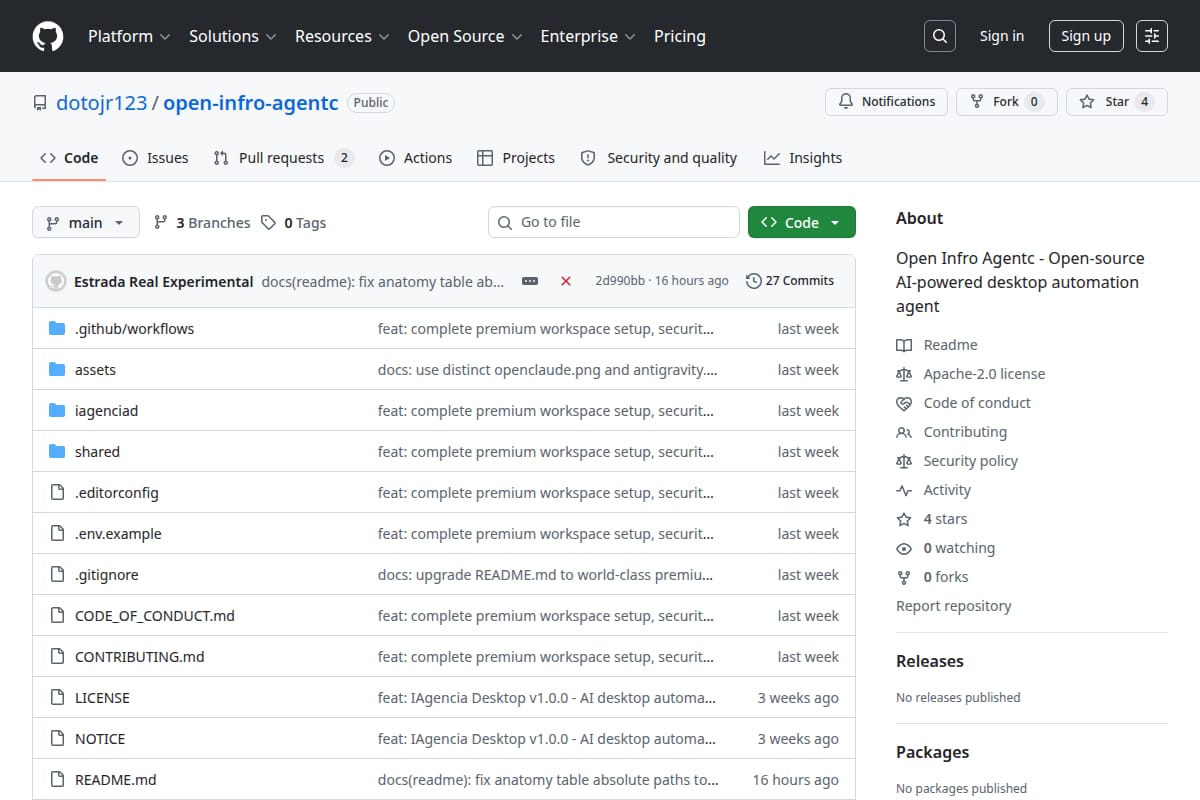Image resolution: width=1200 pixels, height=800 pixels.
Task: View the Insights tab
Action: [803, 158]
